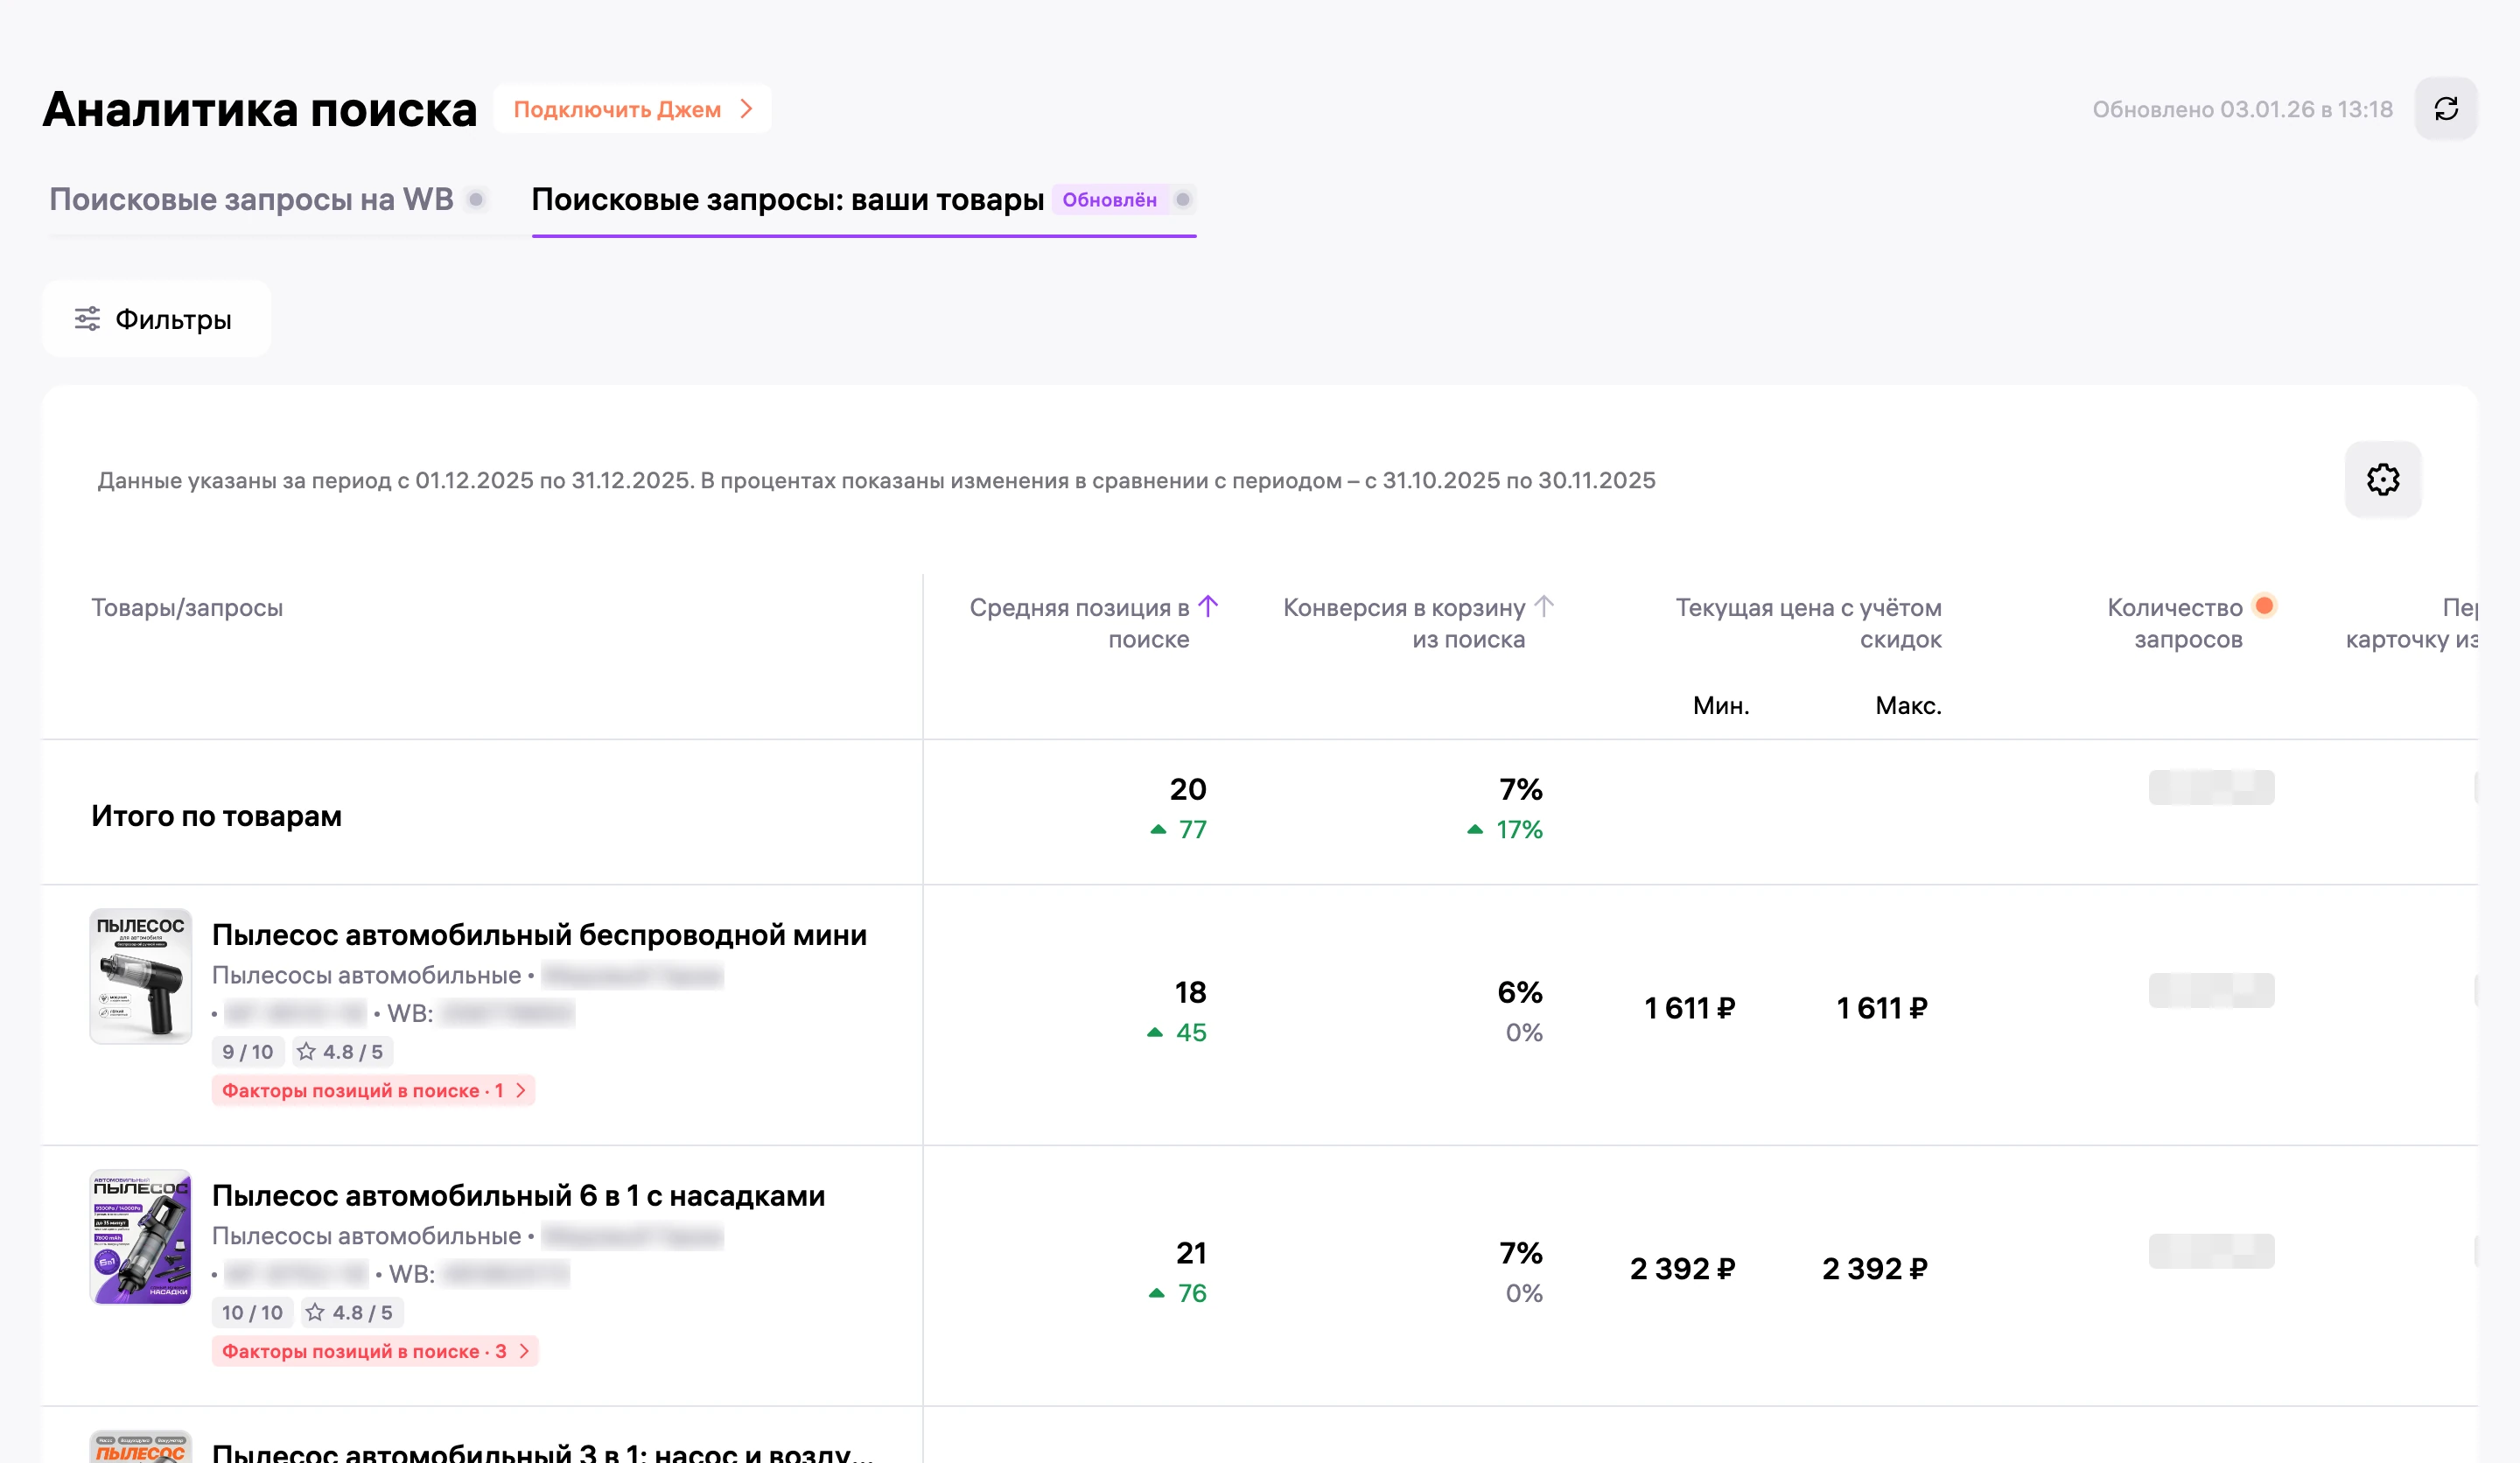This screenshot has height=1463, width=2520.
Task: Open the Фильтры panel
Action: point(156,319)
